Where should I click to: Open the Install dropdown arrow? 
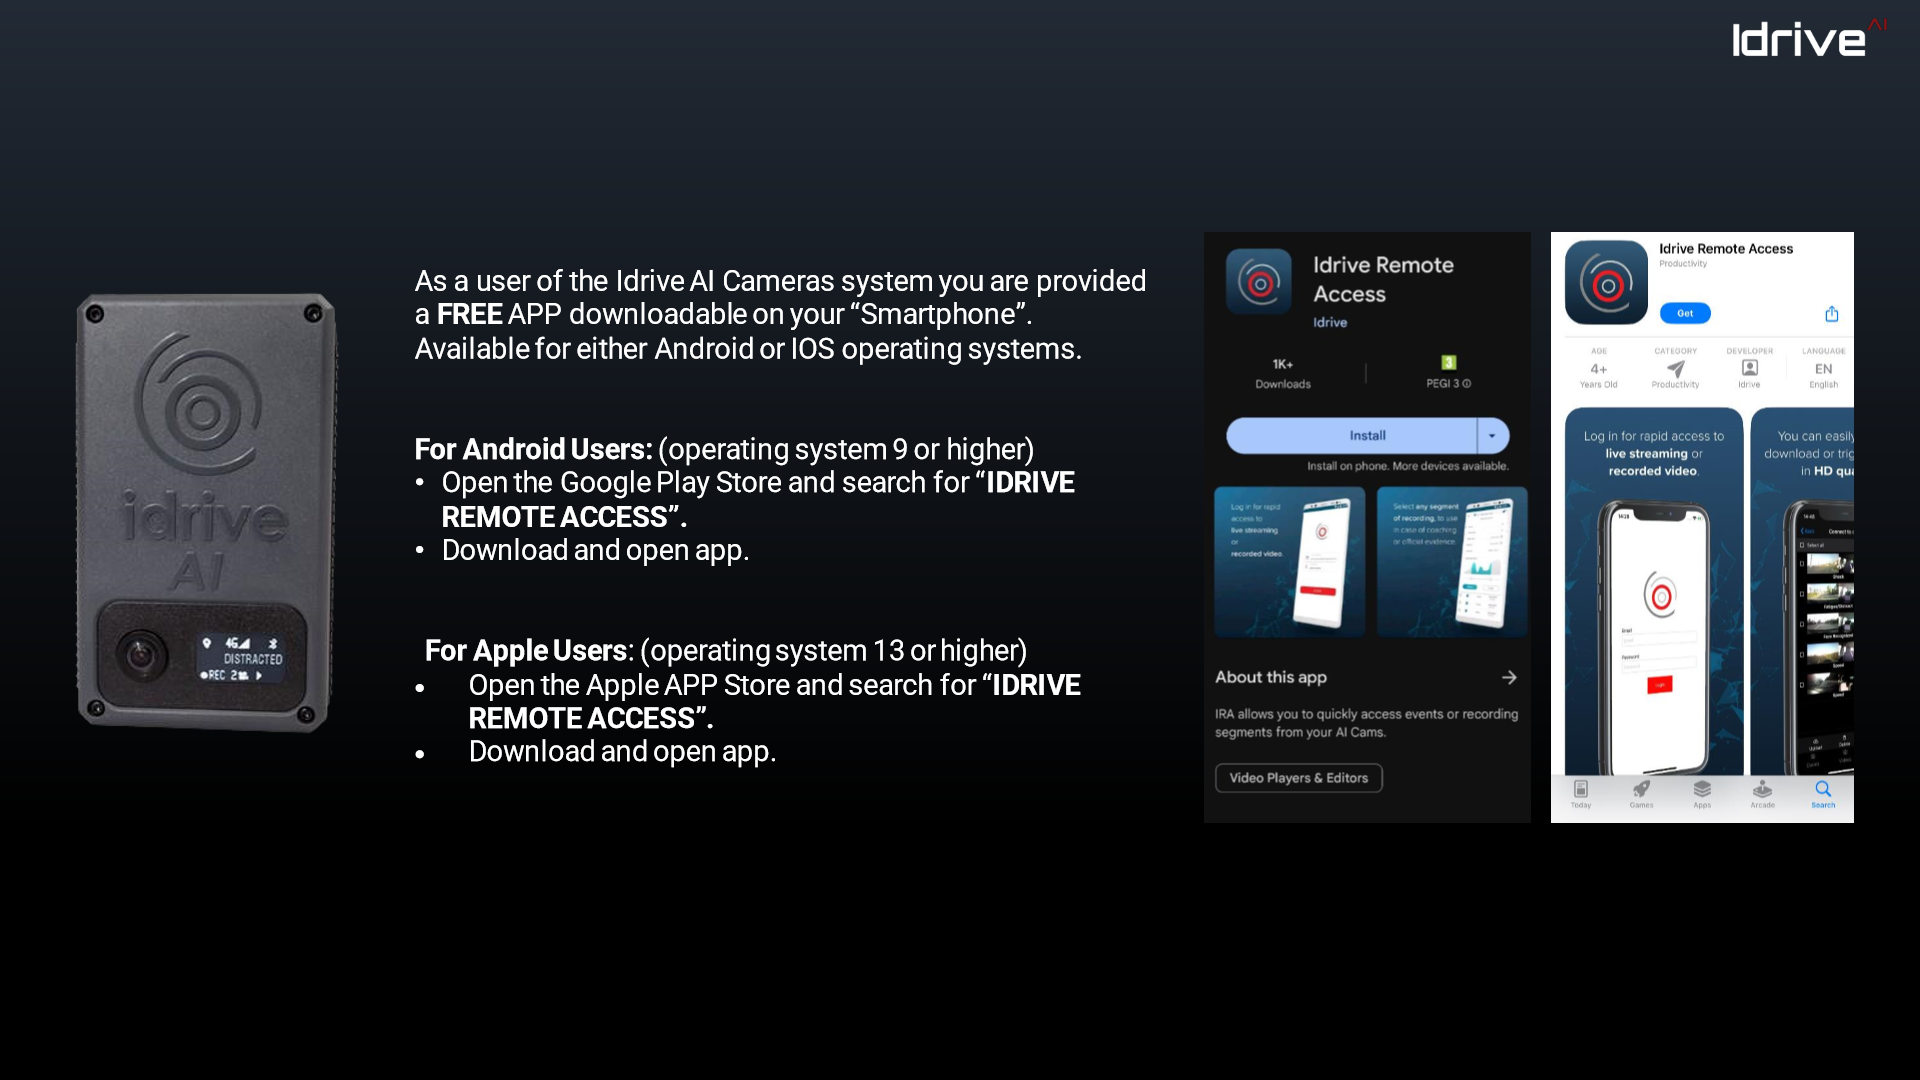[1492, 436]
